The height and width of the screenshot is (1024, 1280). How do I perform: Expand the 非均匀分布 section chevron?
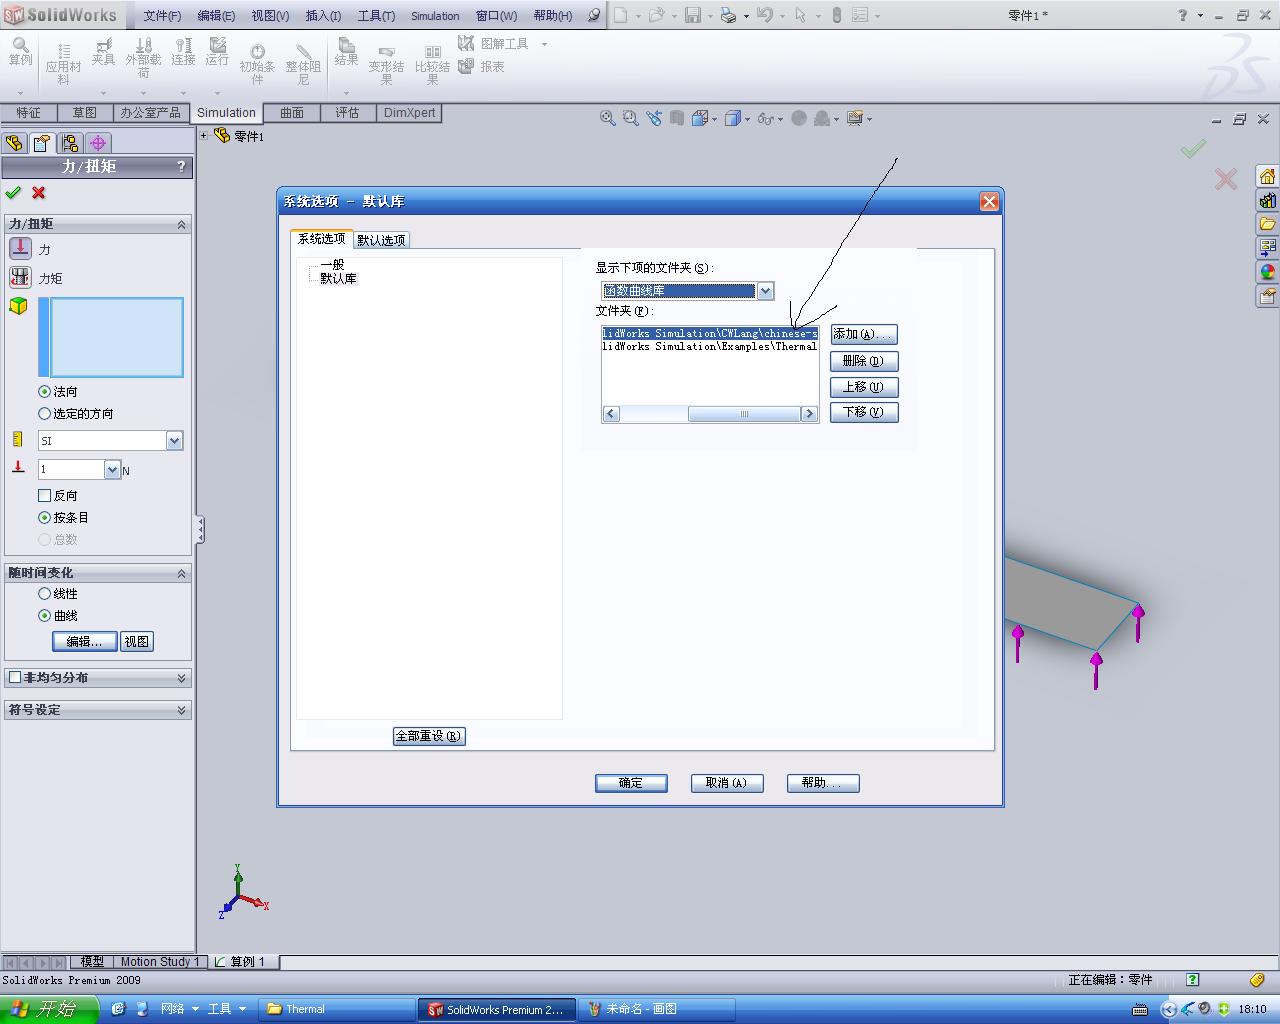click(x=181, y=677)
